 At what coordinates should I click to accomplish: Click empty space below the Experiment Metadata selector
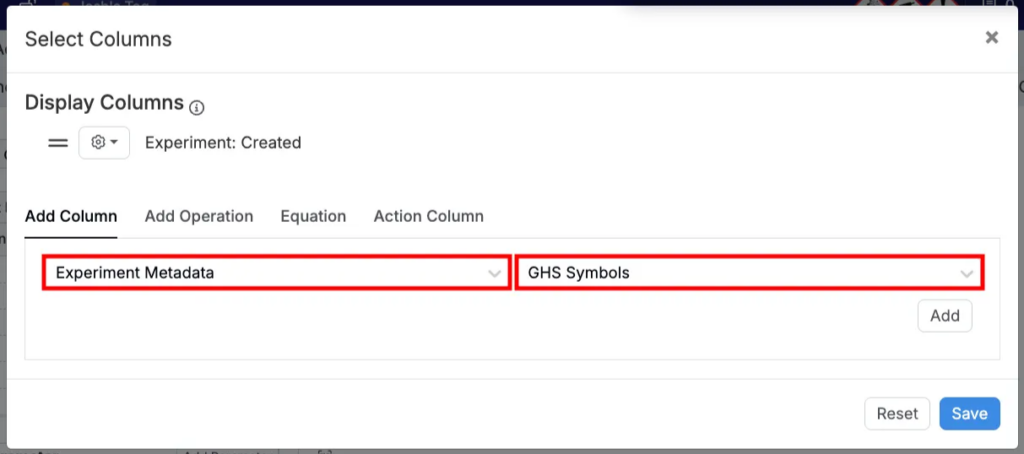point(270,325)
